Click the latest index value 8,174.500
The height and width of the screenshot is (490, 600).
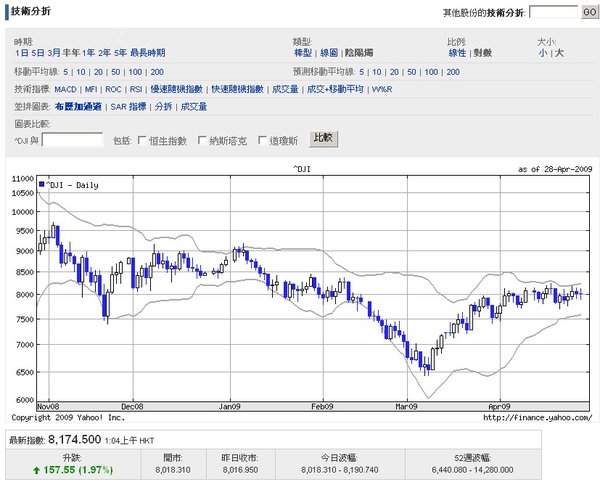click(x=75, y=440)
